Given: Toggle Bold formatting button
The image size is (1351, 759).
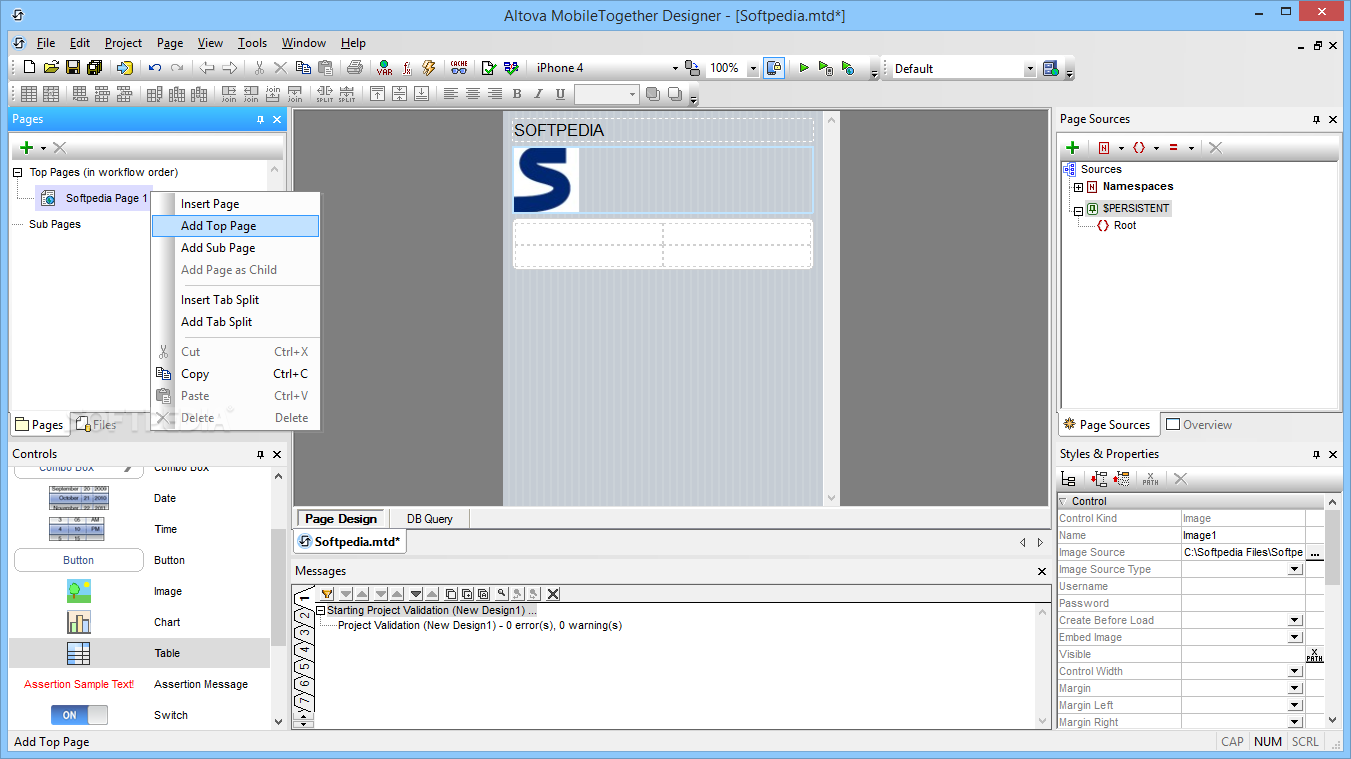Looking at the screenshot, I should (517, 94).
